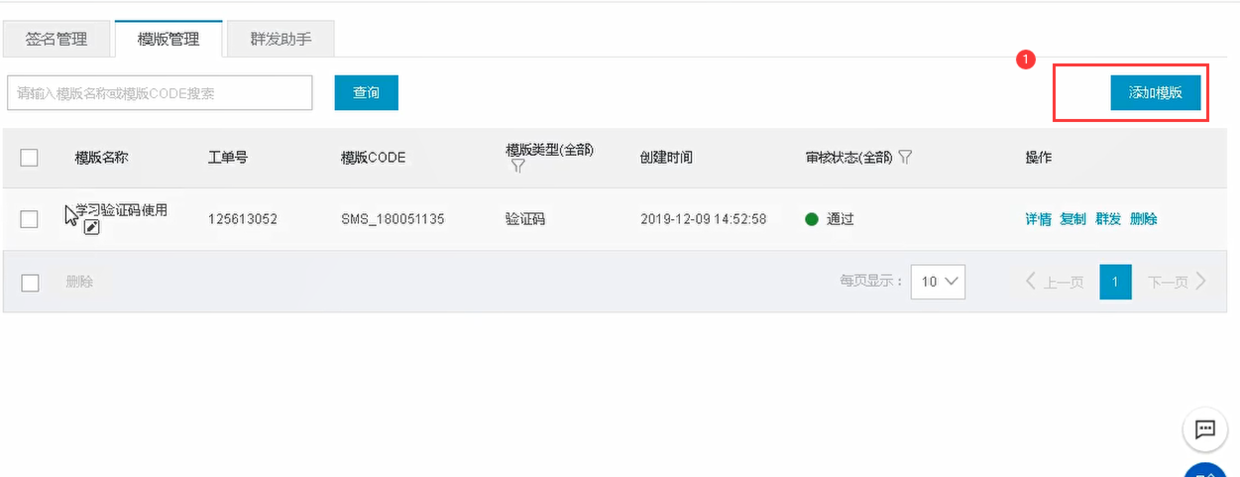1240x477 pixels.
Task: Open 详情 link for SMS_180051135
Action: [1038, 219]
